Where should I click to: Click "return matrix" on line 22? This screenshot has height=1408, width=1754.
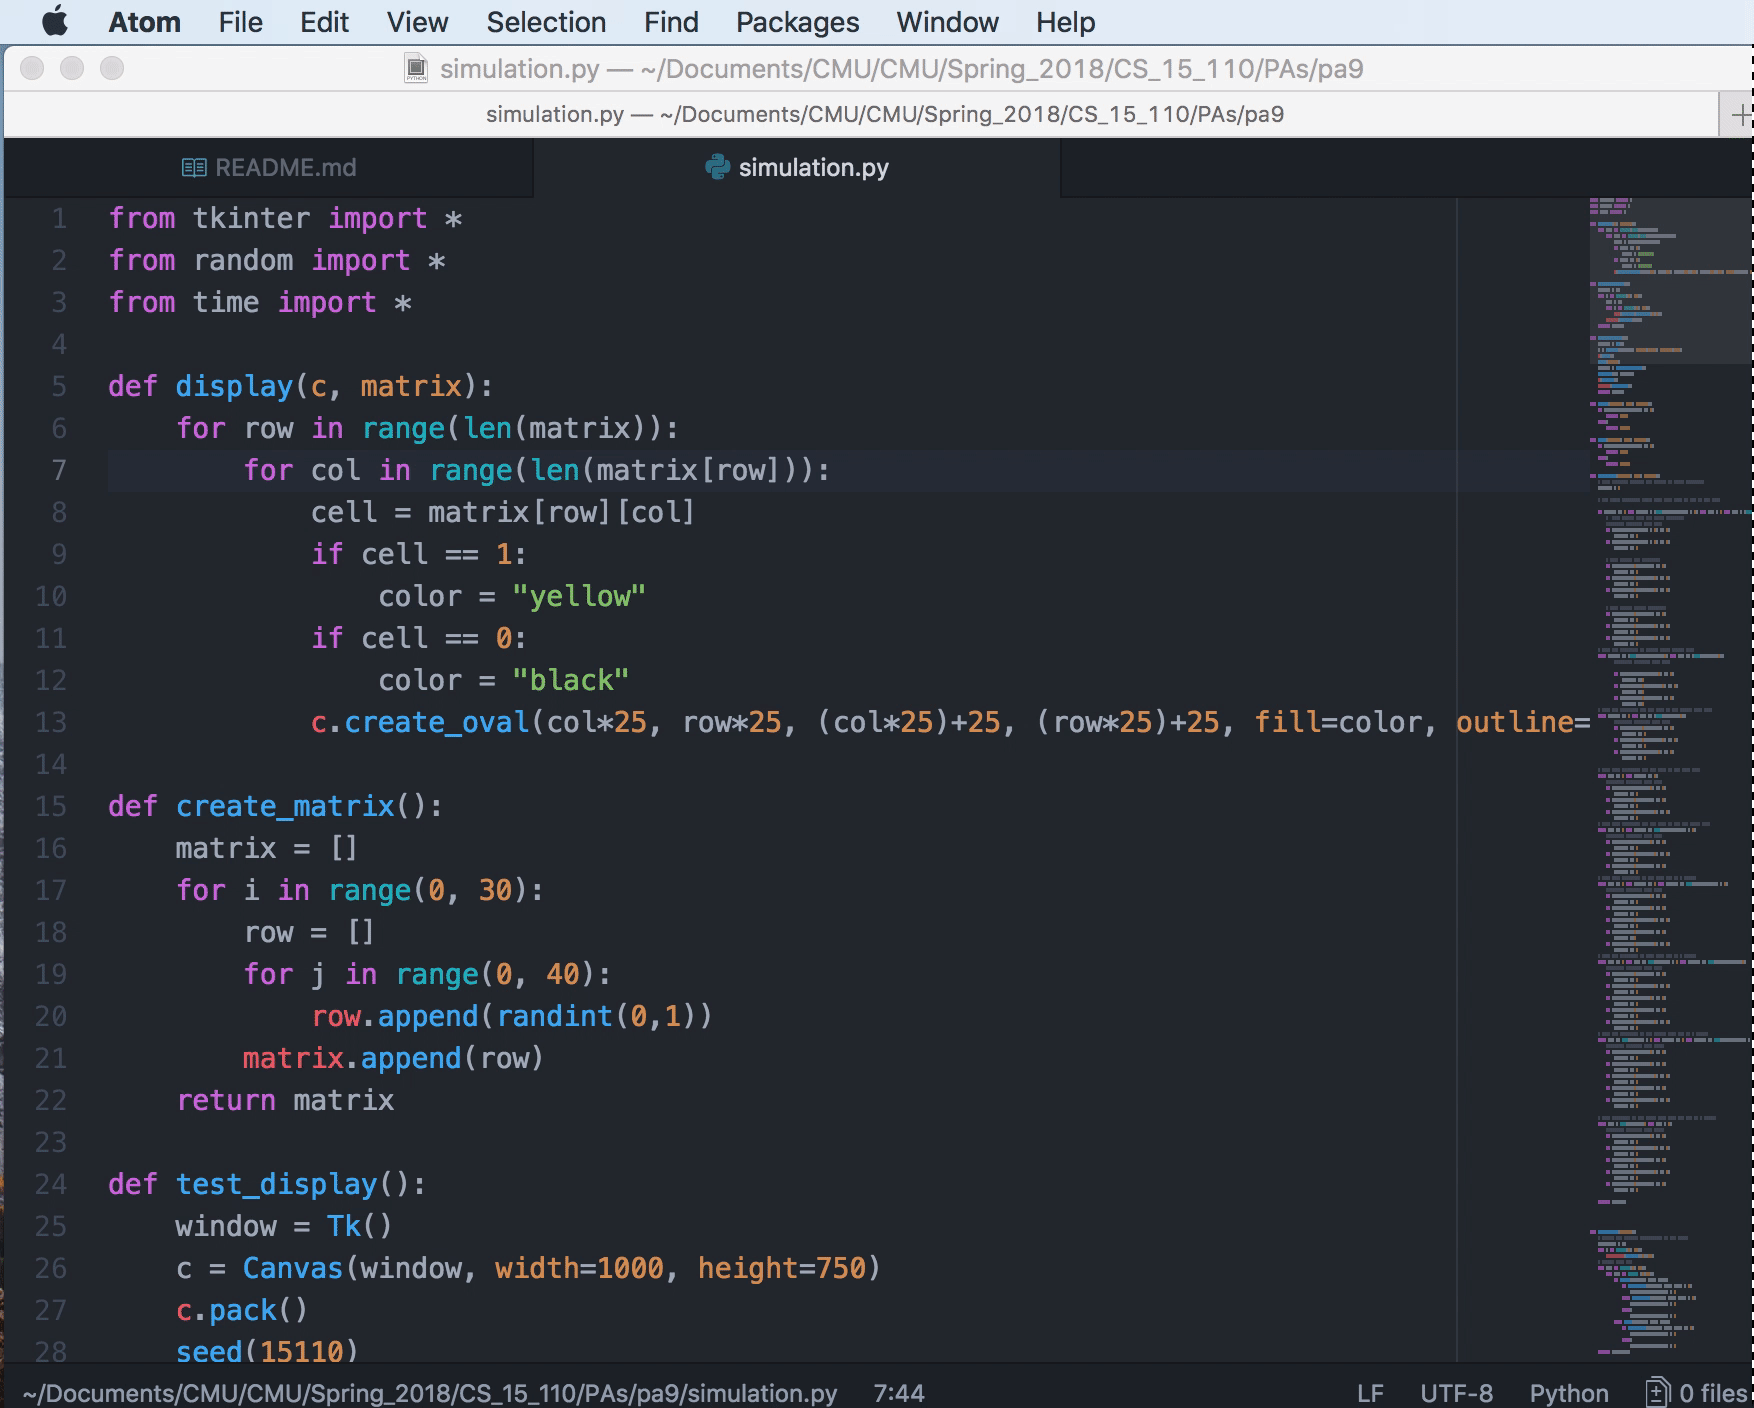[x=285, y=1100]
